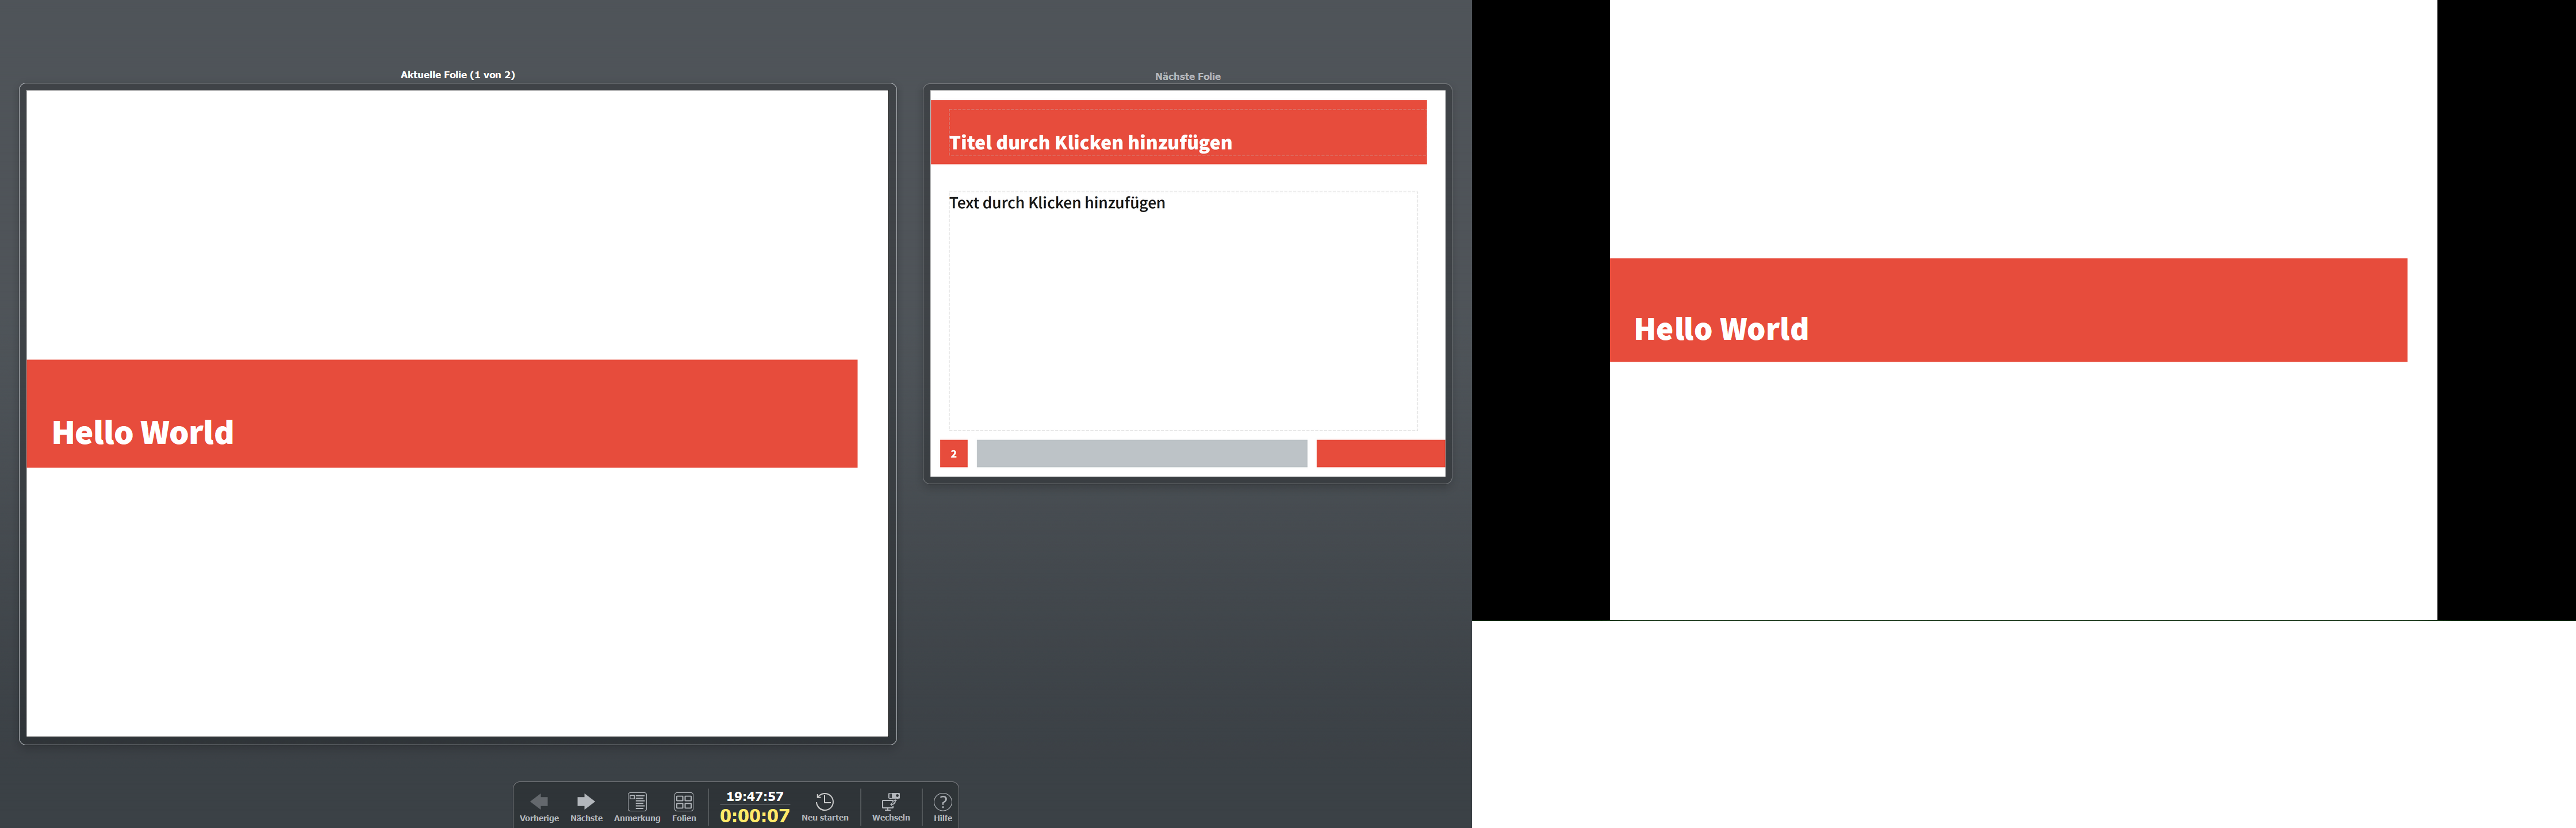Screen dimensions: 2576x828
Task: Swap displays using Wechseln icon
Action: (890, 802)
